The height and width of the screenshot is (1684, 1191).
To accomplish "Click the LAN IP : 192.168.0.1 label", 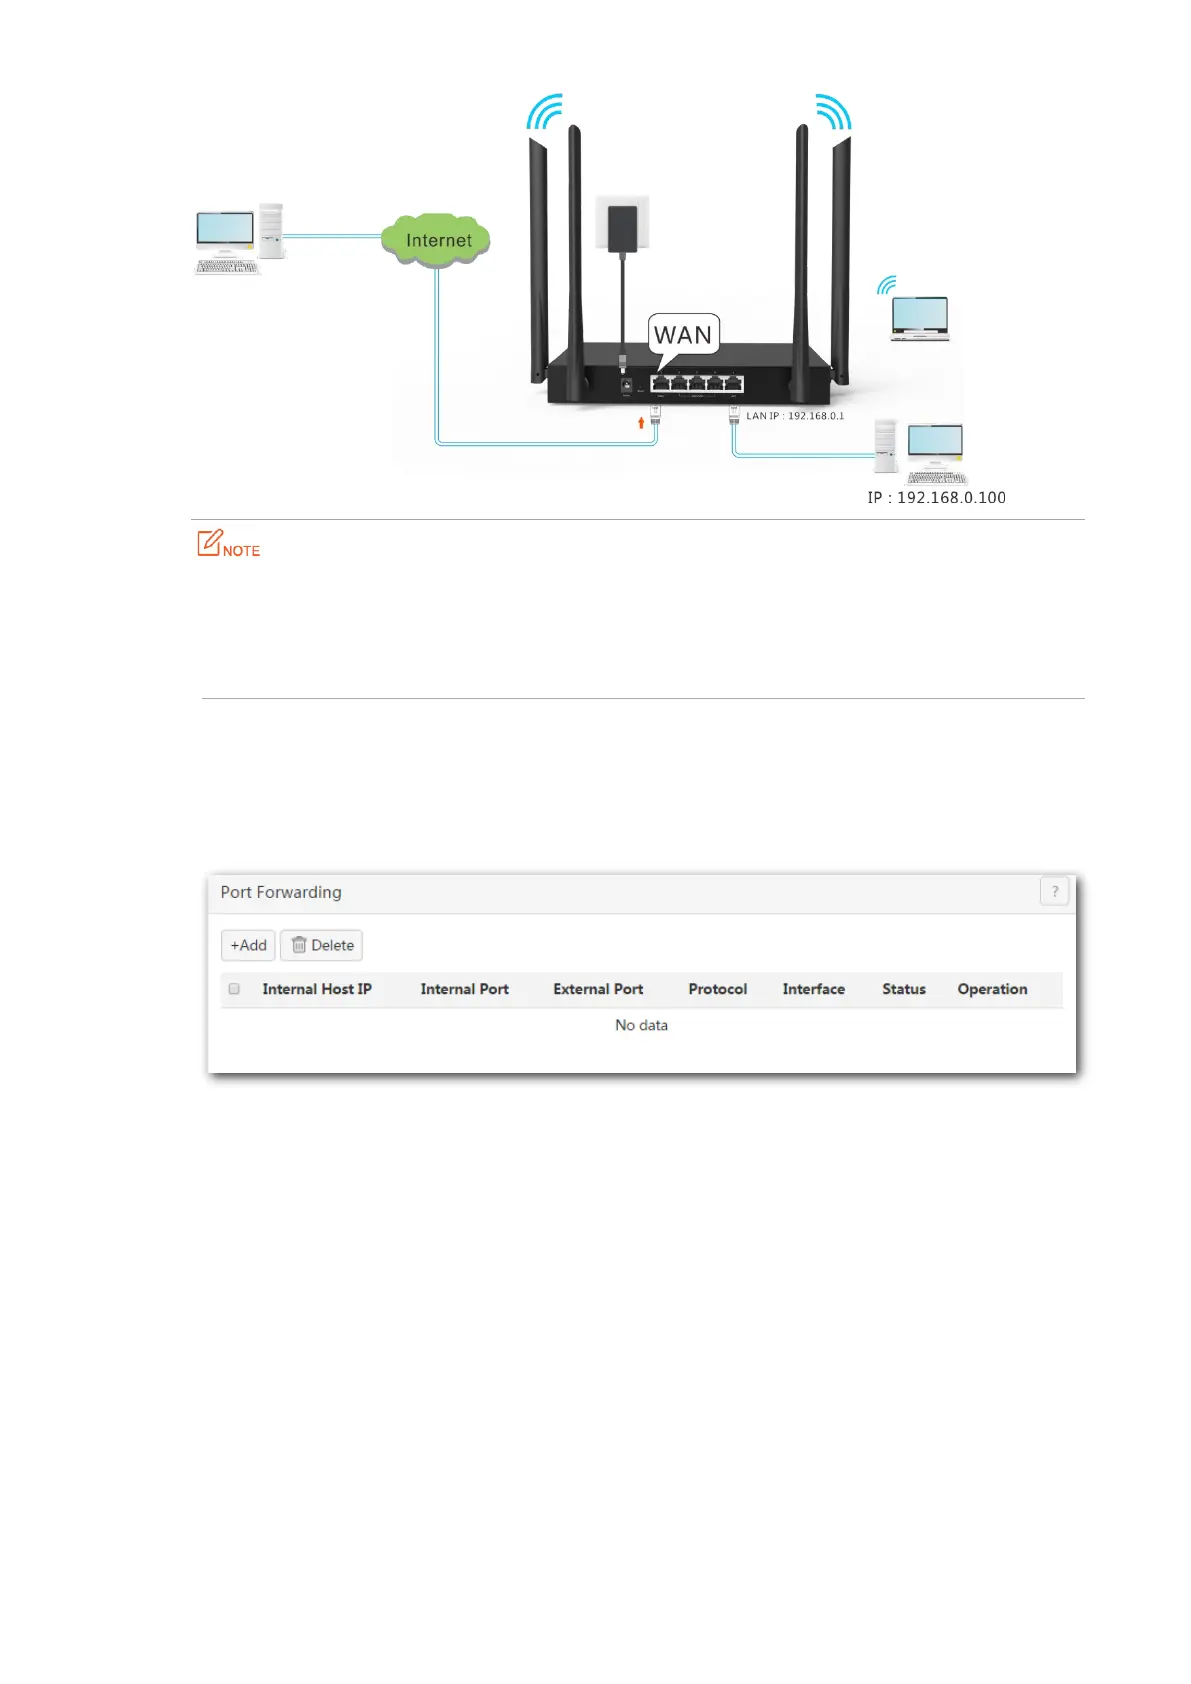I will pos(795,416).
